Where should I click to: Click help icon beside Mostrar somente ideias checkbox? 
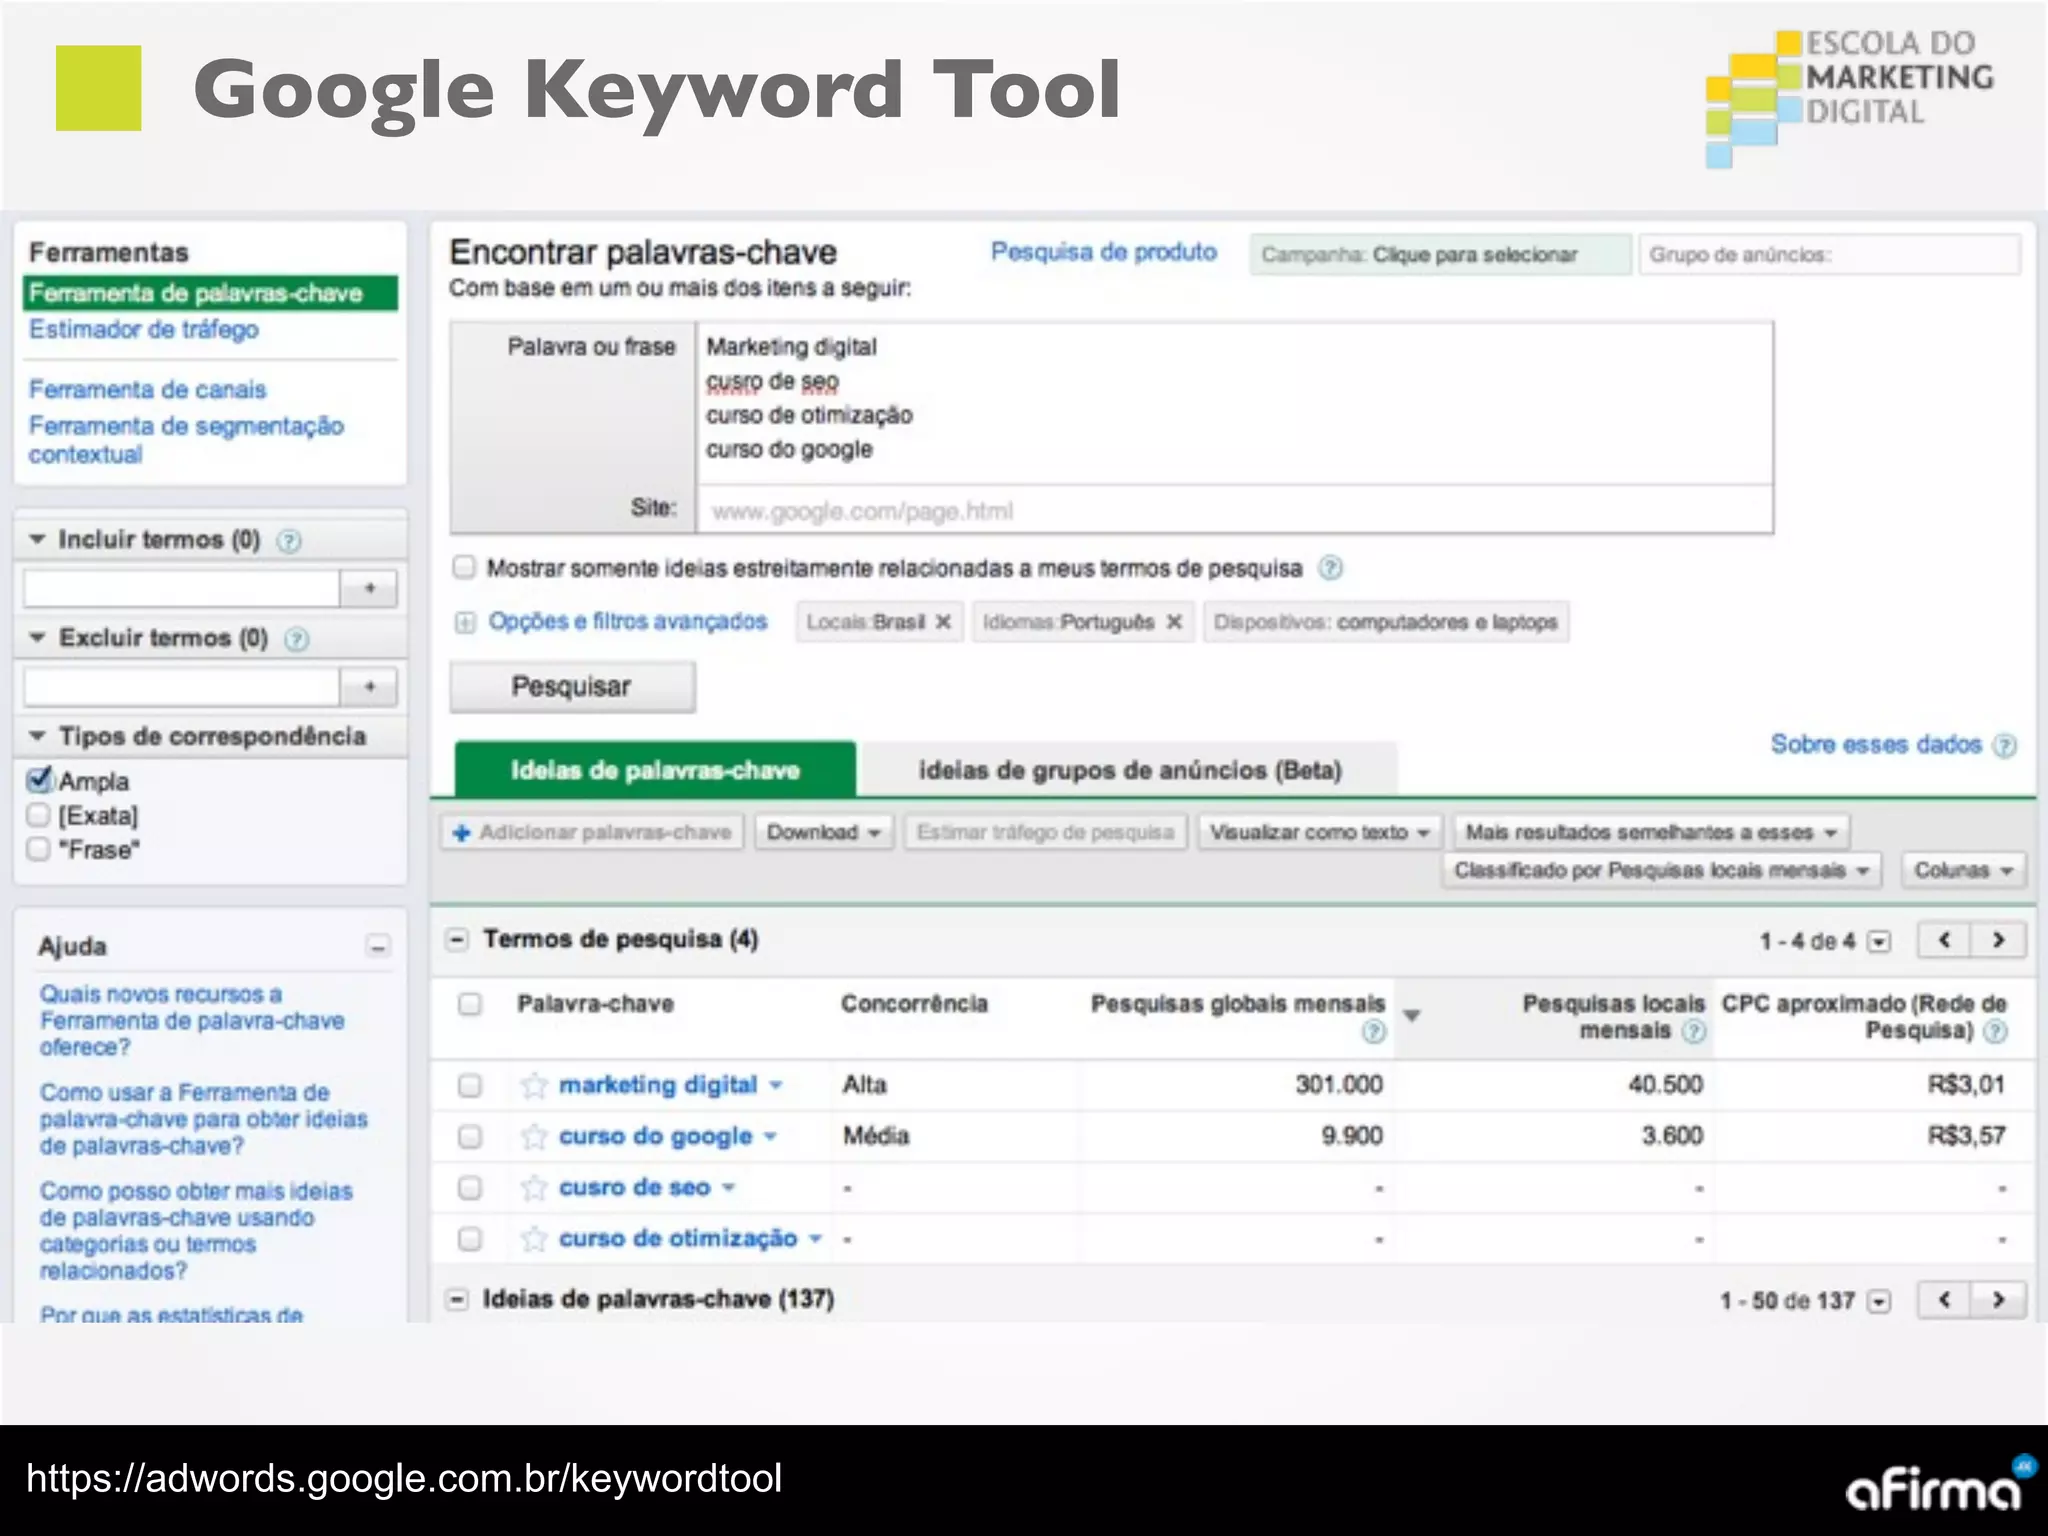[x=1330, y=568]
